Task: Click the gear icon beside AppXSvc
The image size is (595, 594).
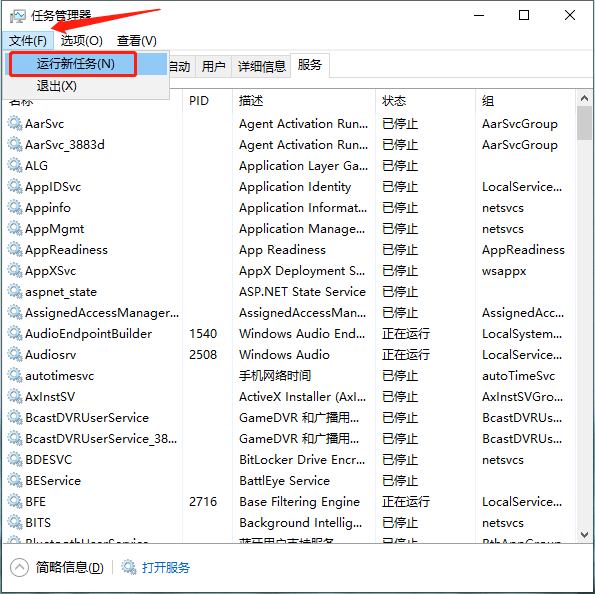Action: coord(15,270)
